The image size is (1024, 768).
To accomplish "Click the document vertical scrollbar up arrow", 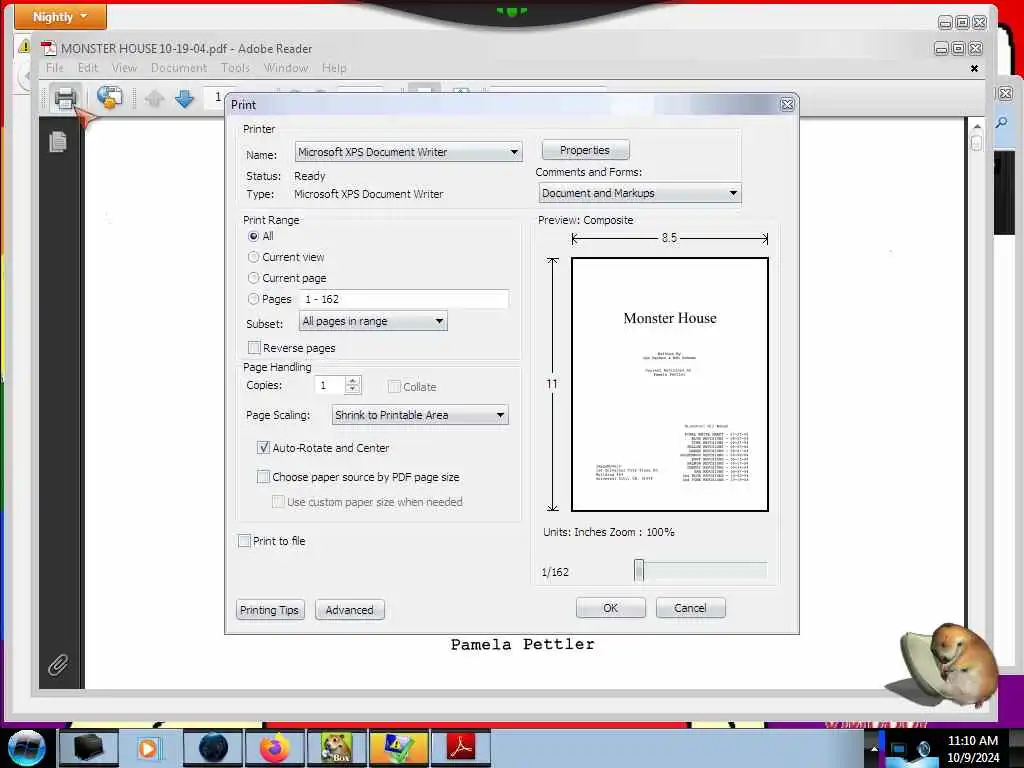I will [x=976, y=126].
